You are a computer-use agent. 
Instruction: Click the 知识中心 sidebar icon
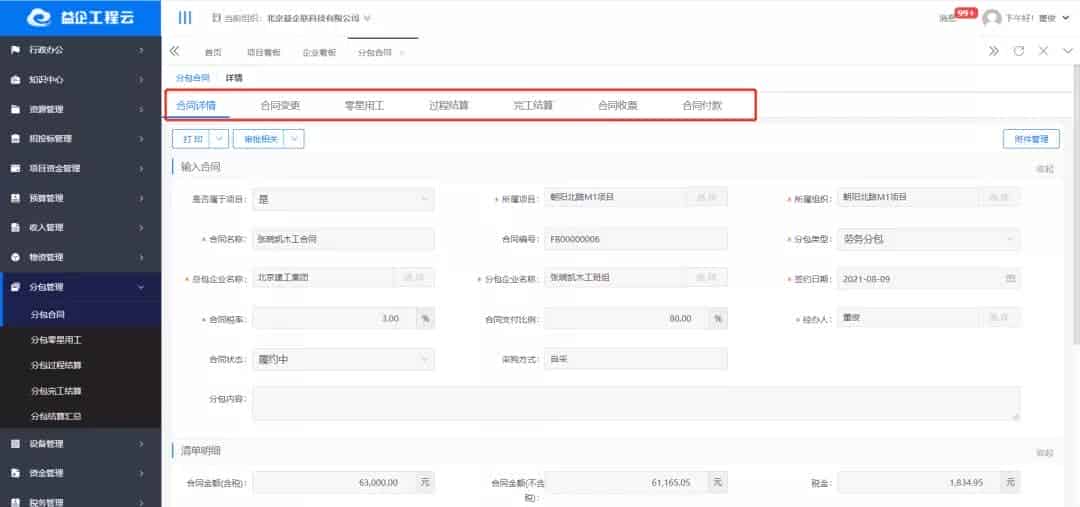pos(15,80)
